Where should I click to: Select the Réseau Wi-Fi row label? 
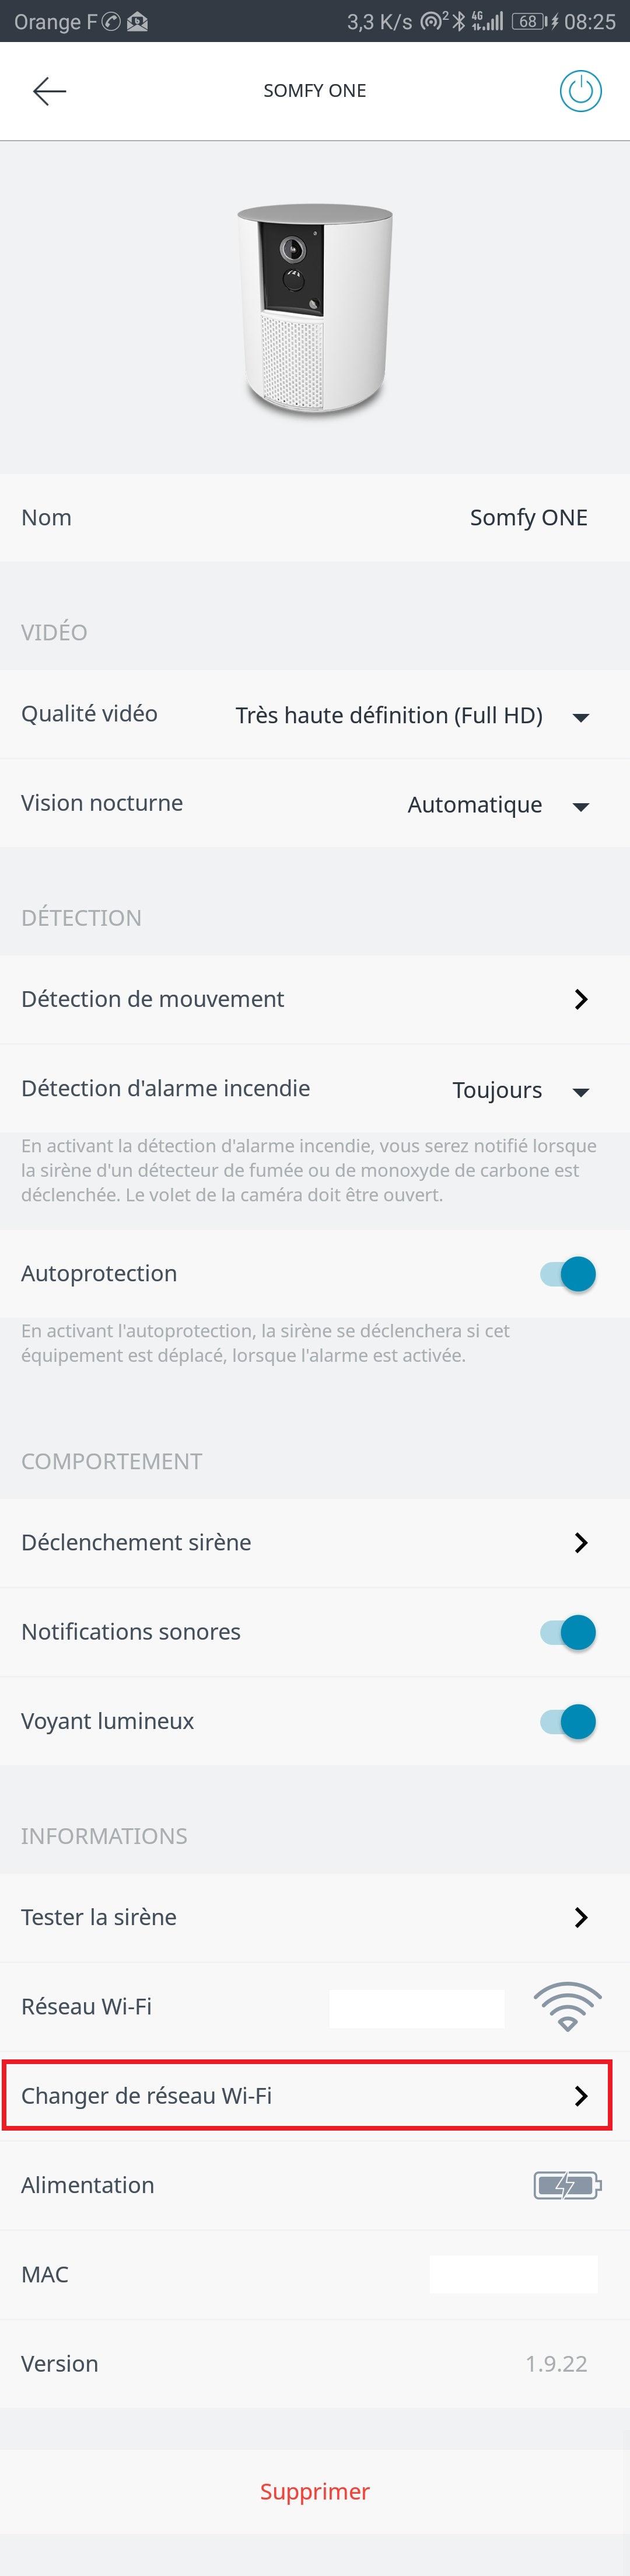(x=86, y=2006)
